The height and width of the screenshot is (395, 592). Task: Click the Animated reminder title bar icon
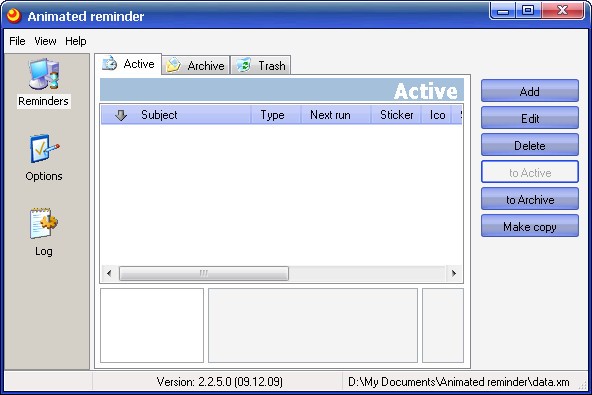[14, 16]
